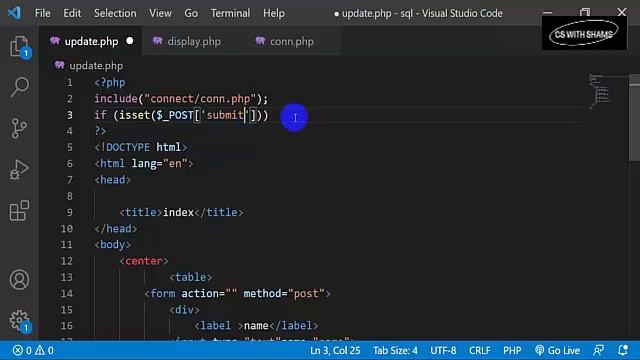The height and width of the screenshot is (360, 640).
Task: Click the <div> tag on line 15
Action: 184,310
